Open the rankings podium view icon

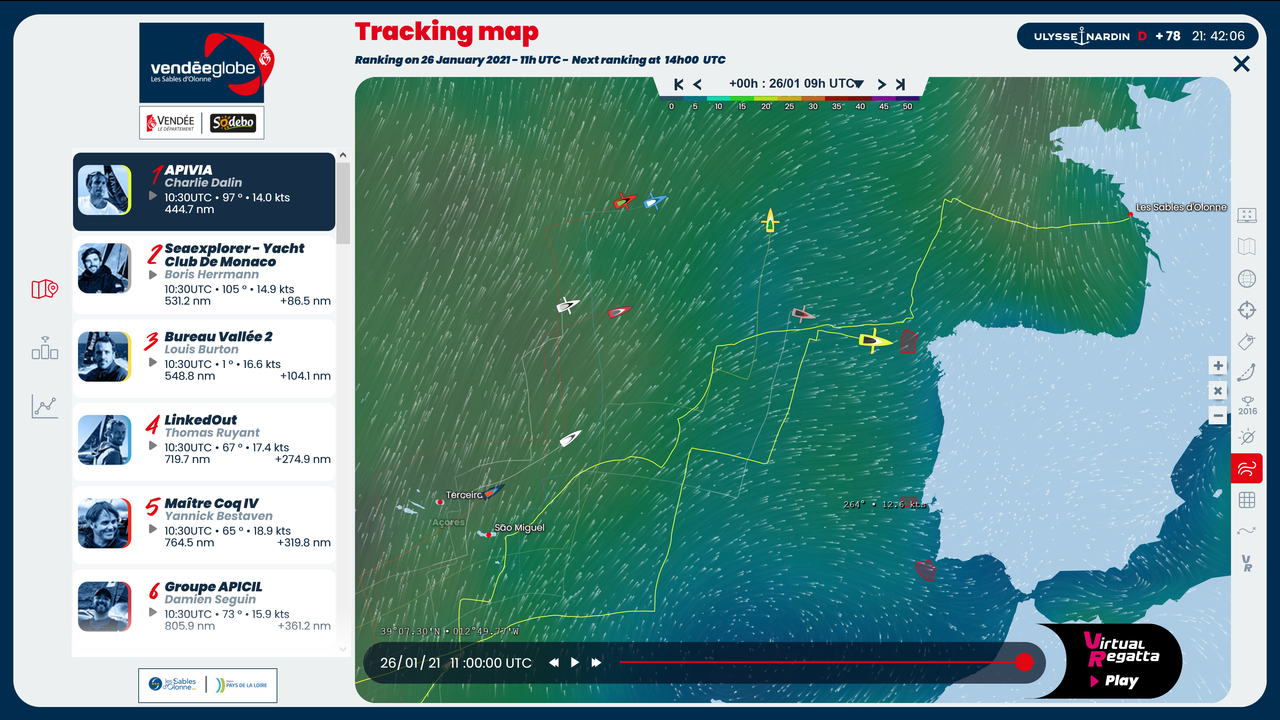45,348
